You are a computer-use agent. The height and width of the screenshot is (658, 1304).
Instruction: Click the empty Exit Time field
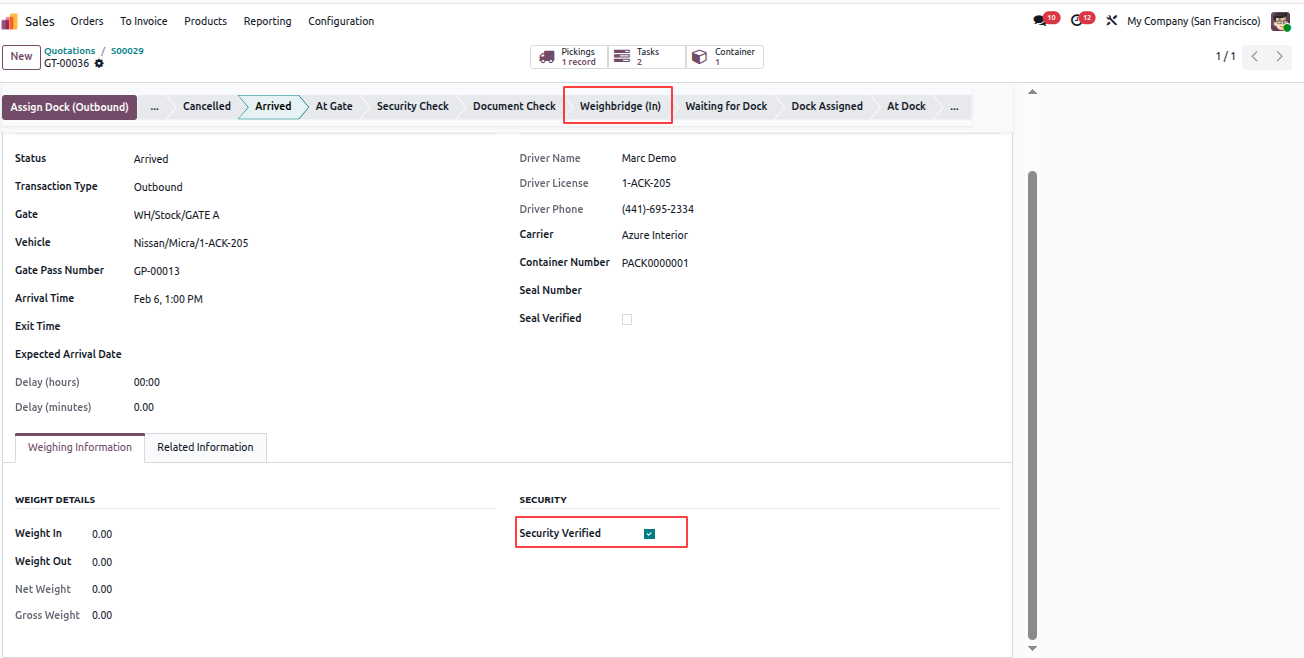[315, 327]
